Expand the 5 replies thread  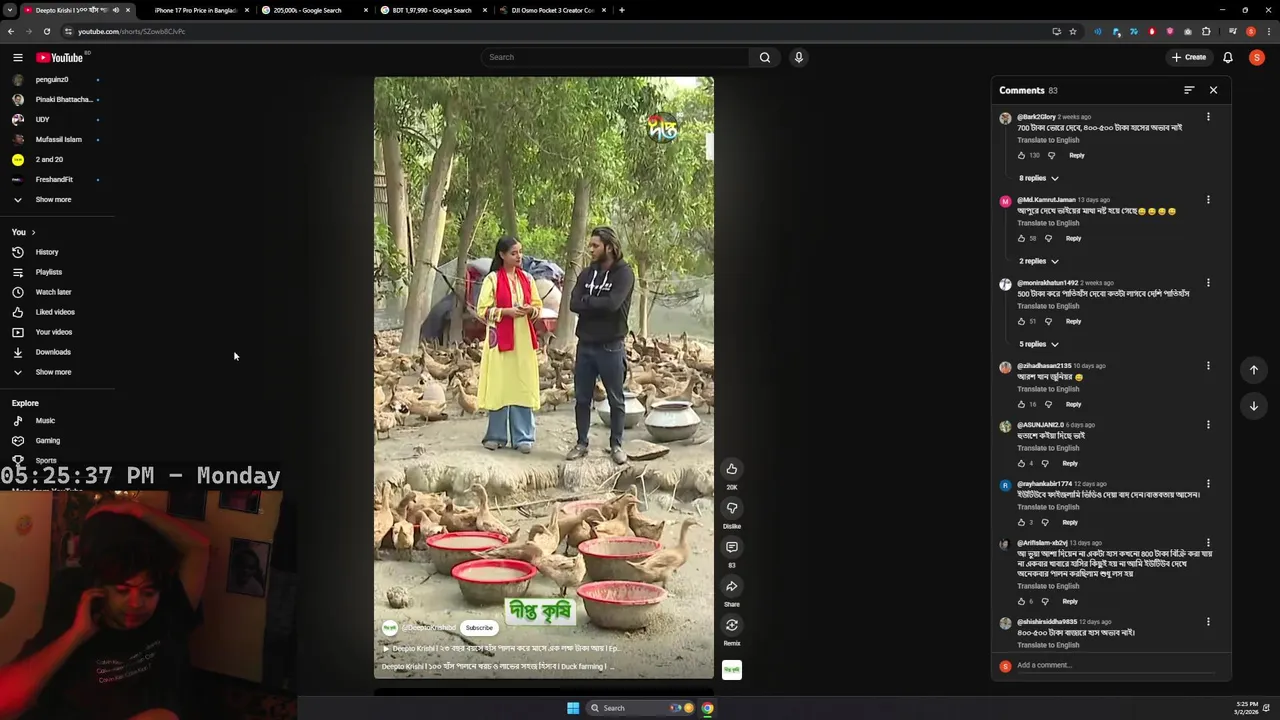[1038, 344]
